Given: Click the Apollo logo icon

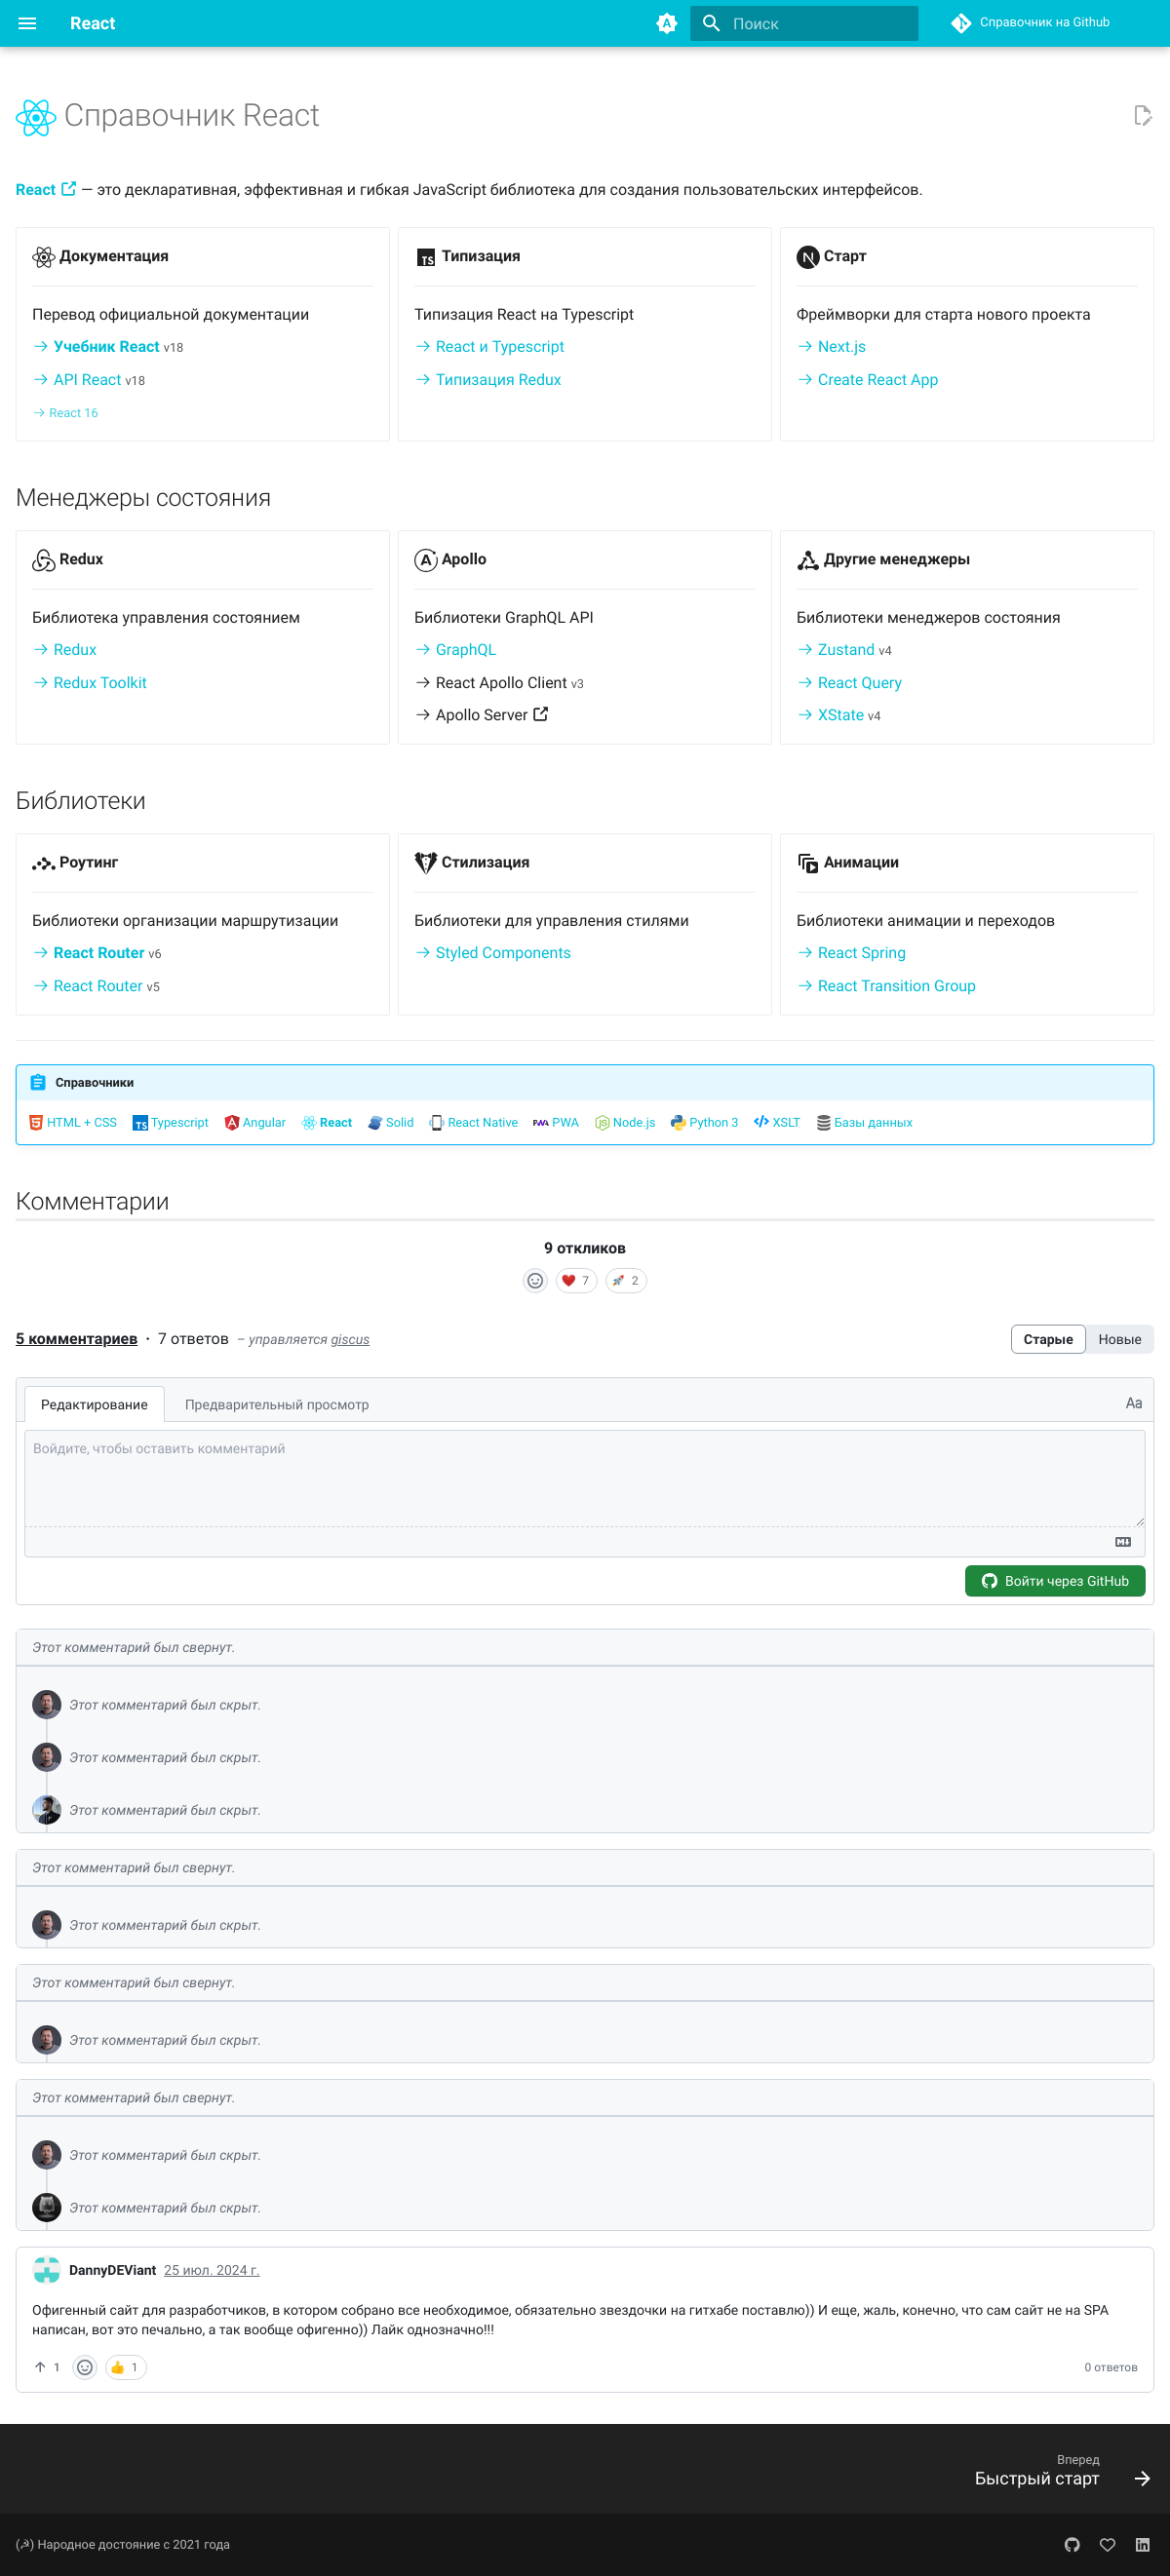Looking at the screenshot, I should coord(426,560).
